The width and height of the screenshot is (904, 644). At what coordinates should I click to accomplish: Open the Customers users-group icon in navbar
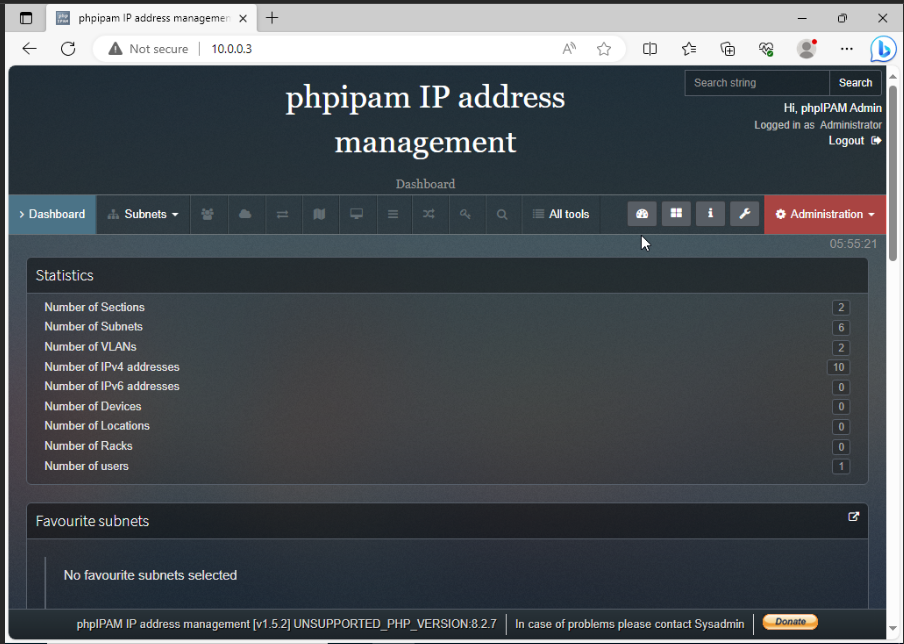[x=208, y=214]
